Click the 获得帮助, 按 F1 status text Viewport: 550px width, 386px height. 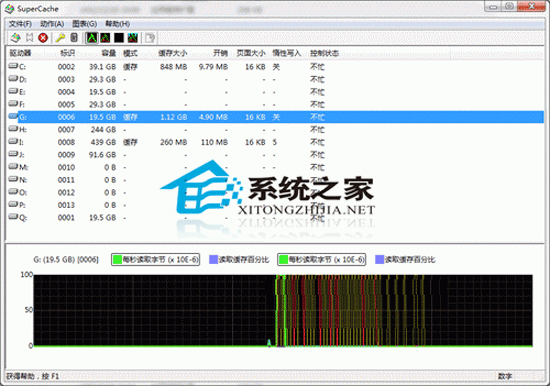pyautogui.click(x=33, y=376)
